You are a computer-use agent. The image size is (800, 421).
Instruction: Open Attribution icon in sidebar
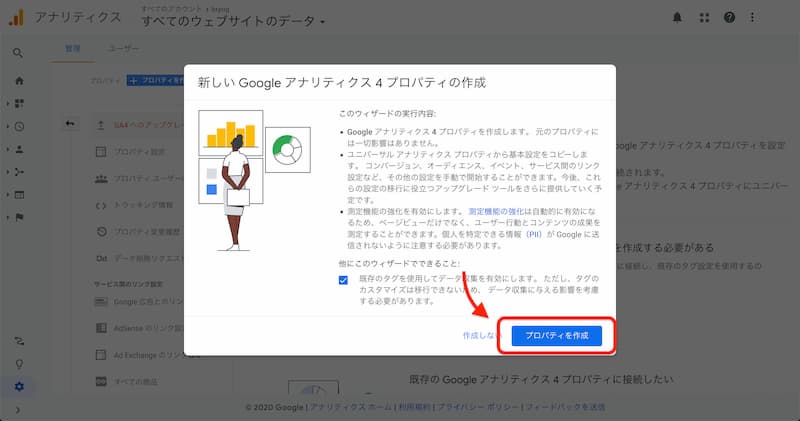[19, 341]
